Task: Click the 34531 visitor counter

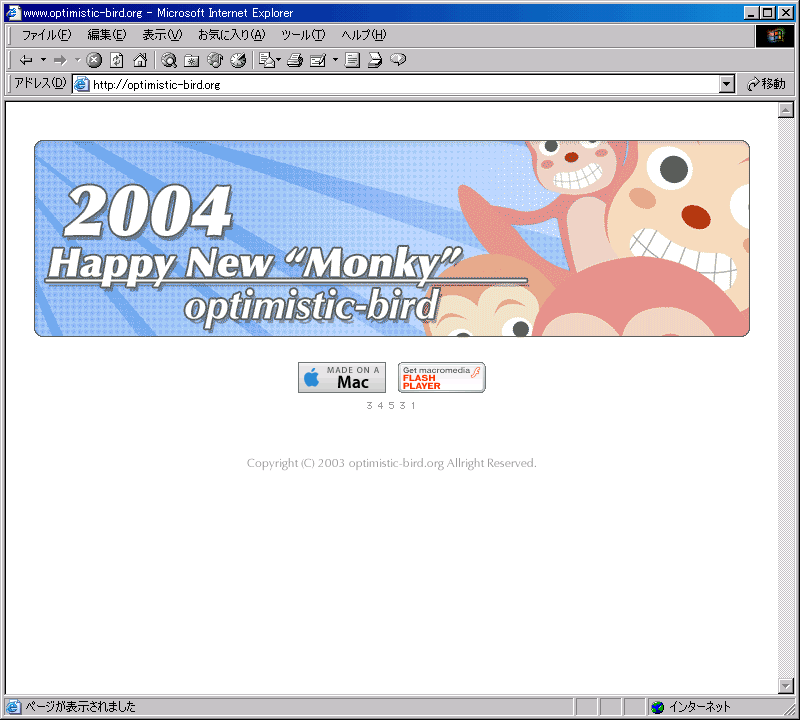Action: [391, 406]
